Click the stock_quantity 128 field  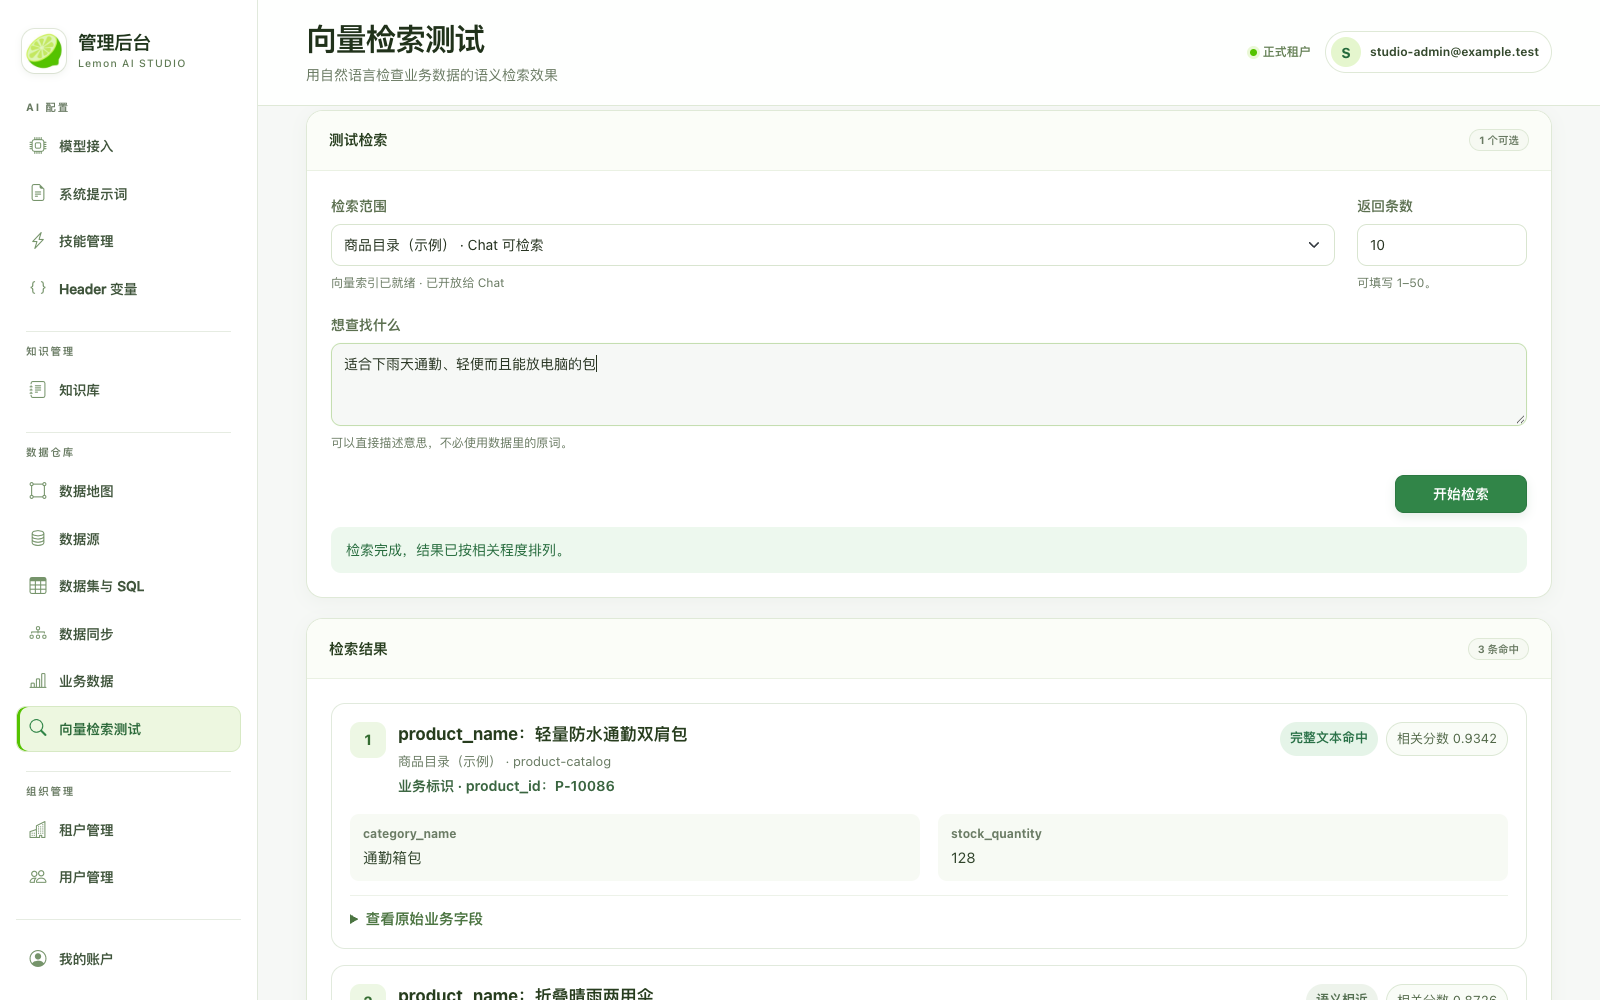pyautogui.click(x=1222, y=847)
